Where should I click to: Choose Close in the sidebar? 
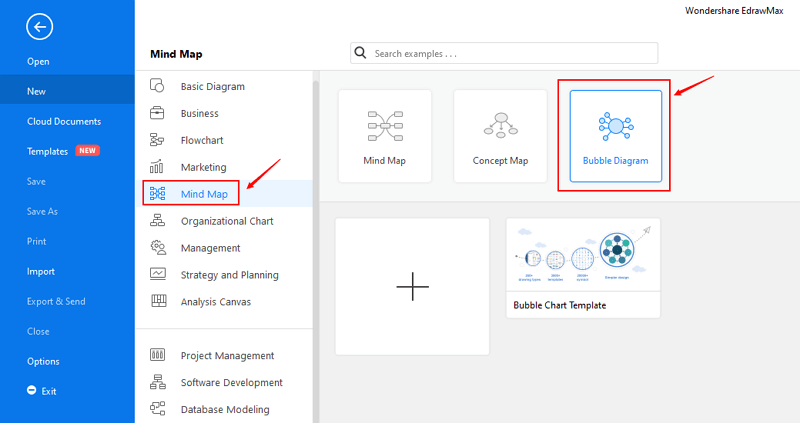(x=38, y=331)
